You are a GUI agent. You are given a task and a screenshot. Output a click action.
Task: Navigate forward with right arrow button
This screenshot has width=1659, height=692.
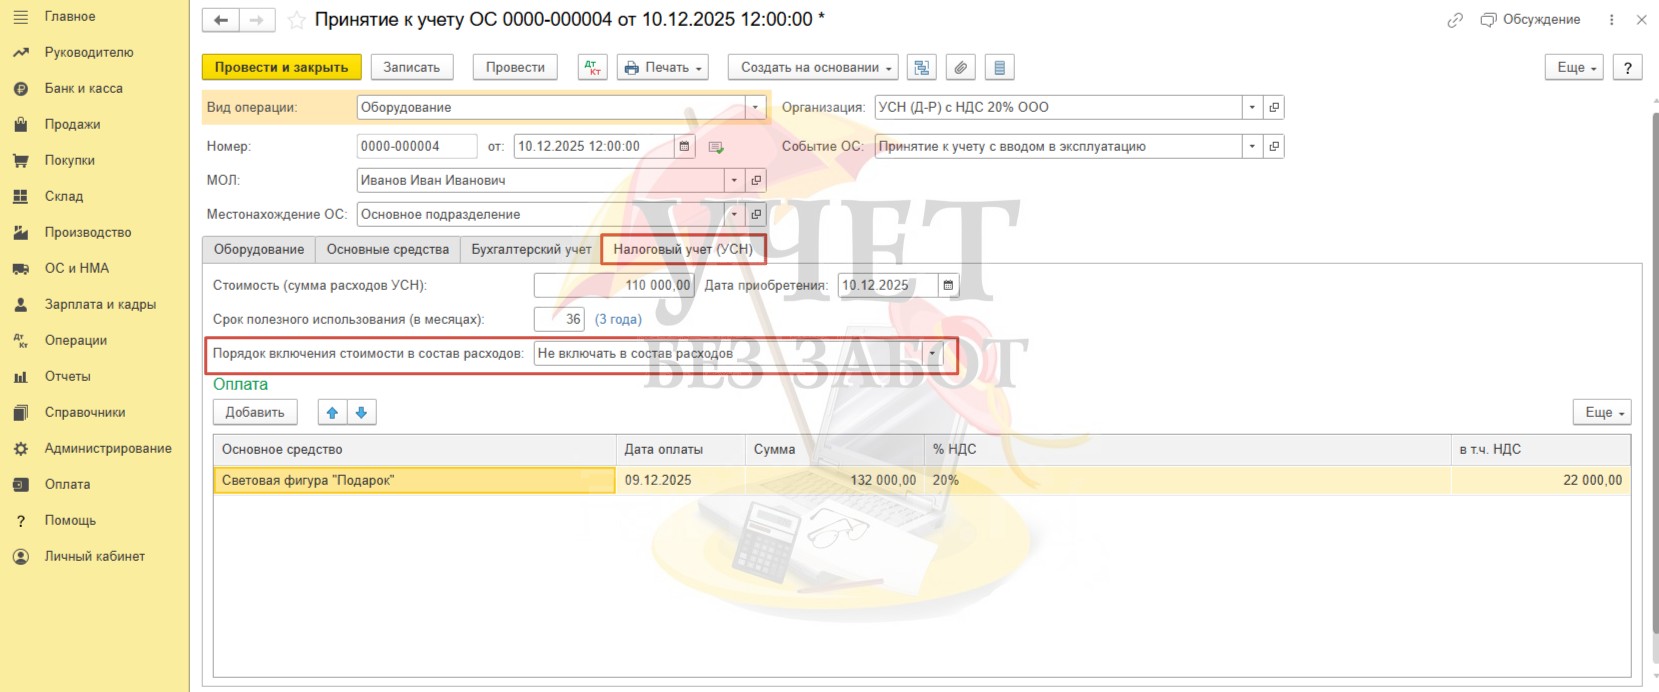click(x=257, y=20)
